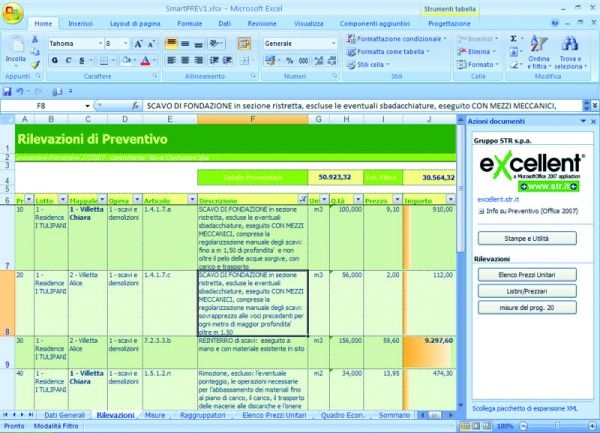Image resolution: width=600 pixels, height=433 pixels.
Task: Toggle the Descrizione column filter
Action: [x=301, y=200]
